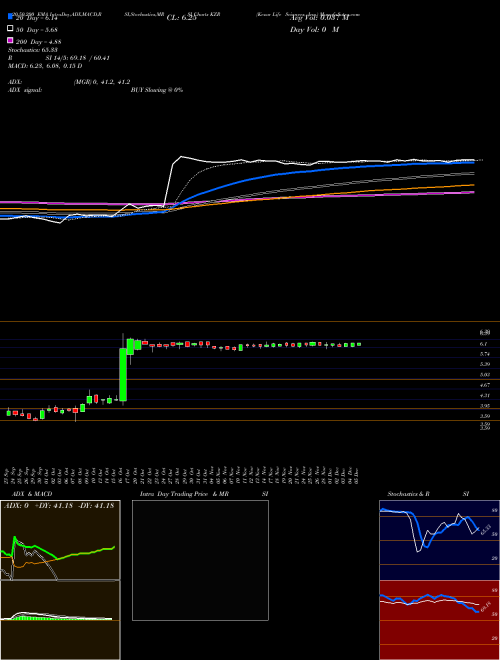Viewport: 500px width, 660px height.
Task: Click the 'Avg Vol: 0.037 M' label
Action: (319, 18)
